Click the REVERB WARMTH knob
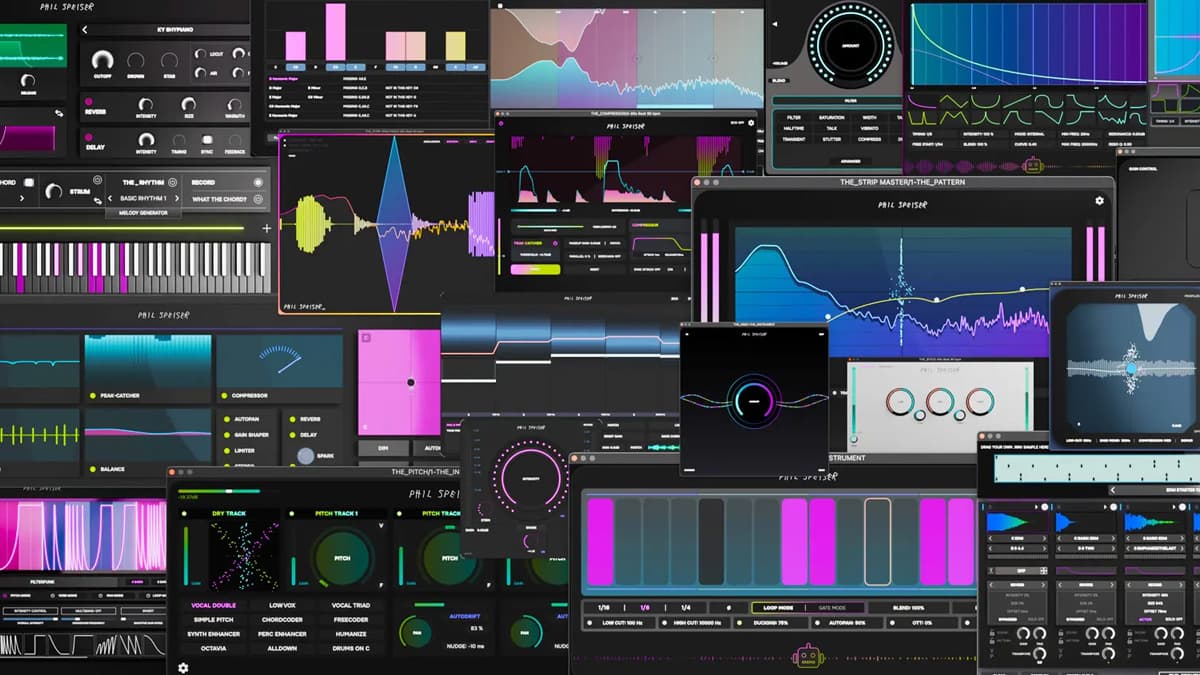 (235, 104)
